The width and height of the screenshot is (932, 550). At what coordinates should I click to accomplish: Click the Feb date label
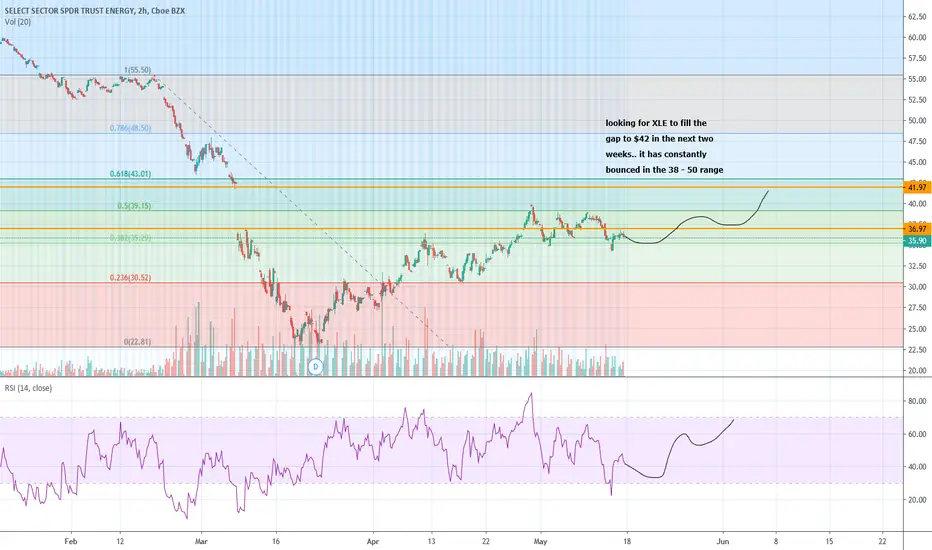click(x=71, y=542)
